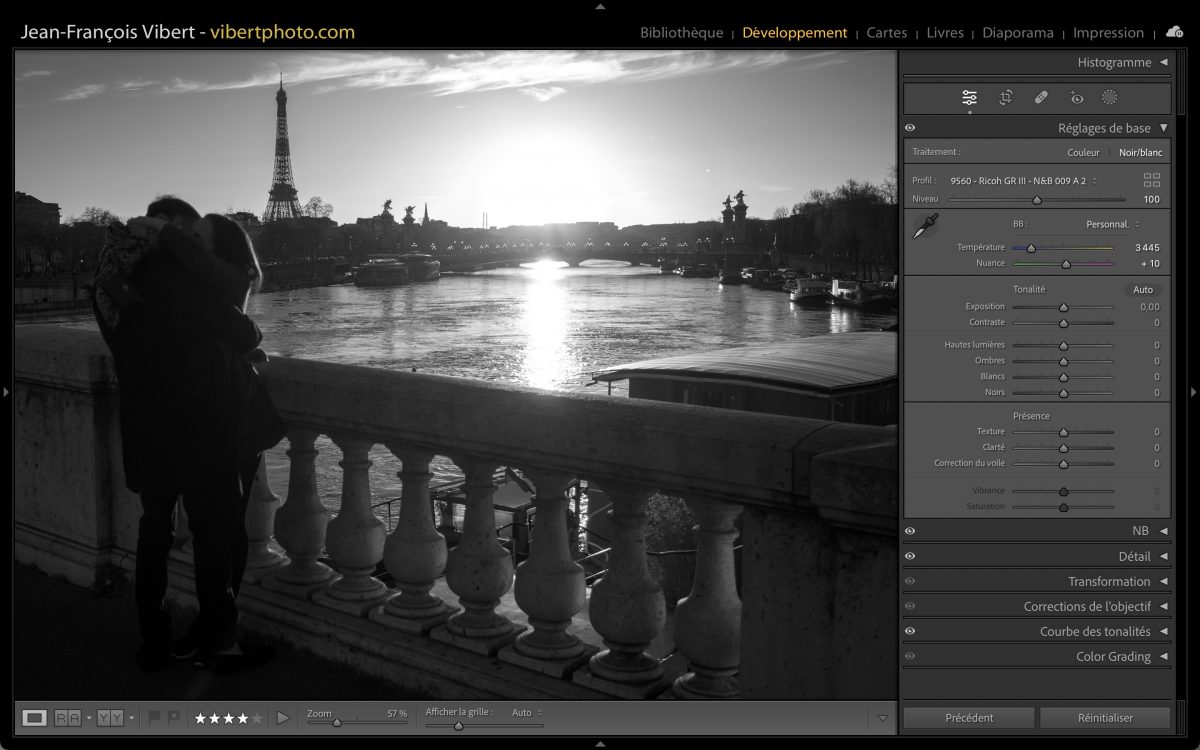The height and width of the screenshot is (750, 1200).
Task: Click the Réinitialiser button
Action: pyautogui.click(x=1104, y=717)
